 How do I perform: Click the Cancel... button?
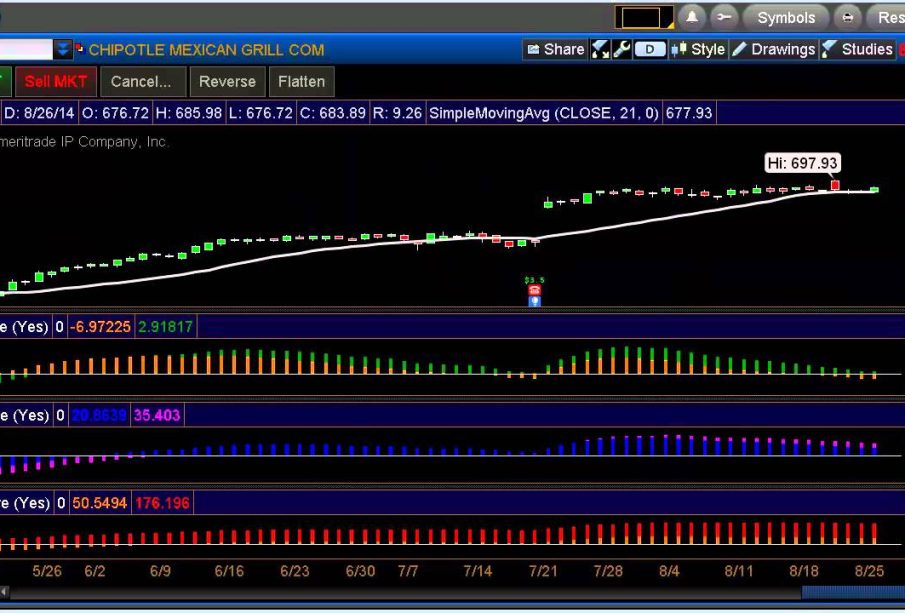coord(141,81)
